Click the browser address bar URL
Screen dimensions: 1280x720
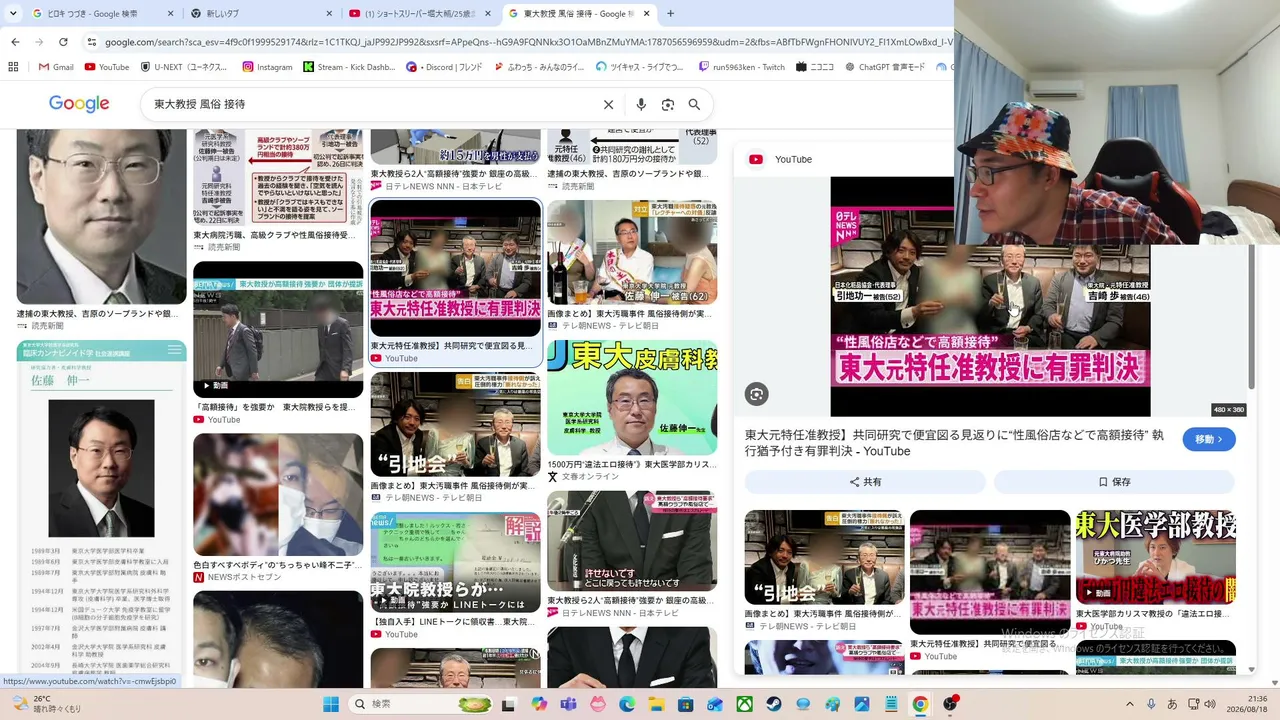528,42
